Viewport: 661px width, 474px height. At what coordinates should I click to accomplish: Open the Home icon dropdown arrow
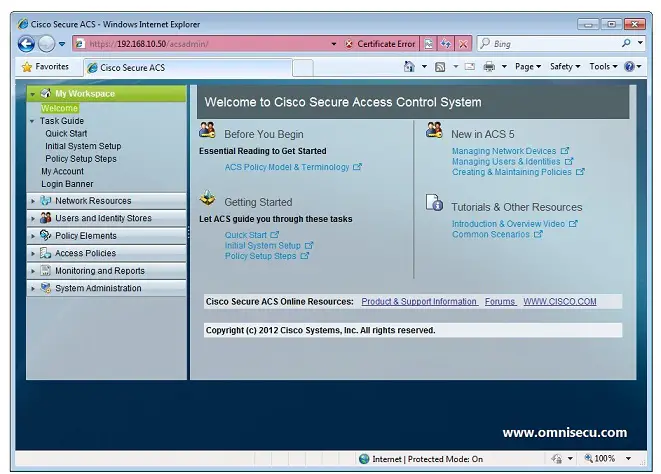point(424,67)
